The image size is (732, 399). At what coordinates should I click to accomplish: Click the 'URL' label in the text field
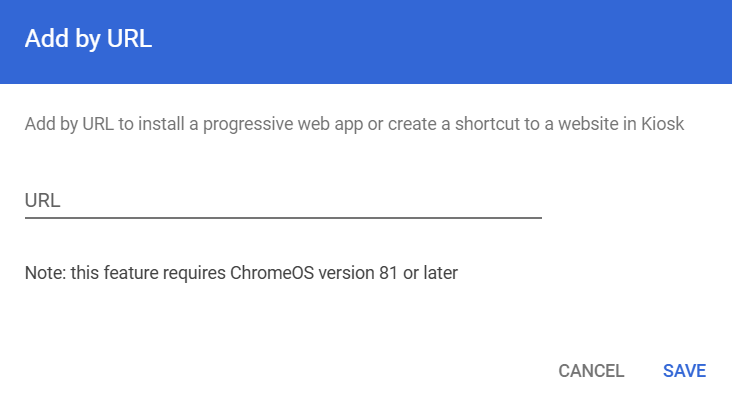[42, 201]
